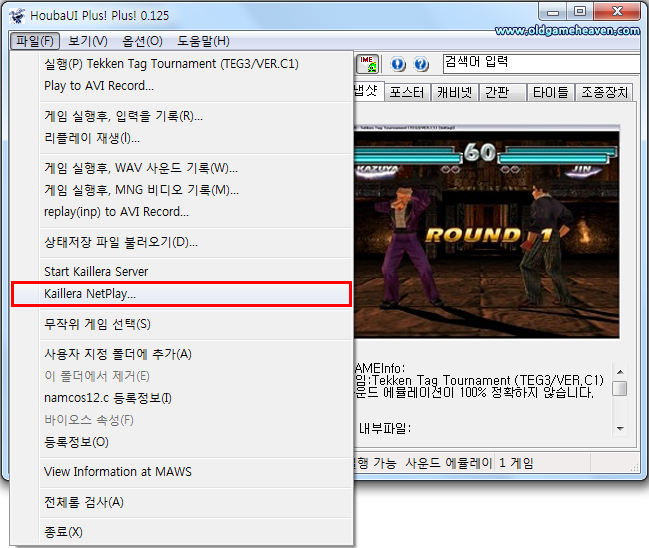
Task: Open namcos12.c 등록정보(I)
Action: (x=181, y=398)
